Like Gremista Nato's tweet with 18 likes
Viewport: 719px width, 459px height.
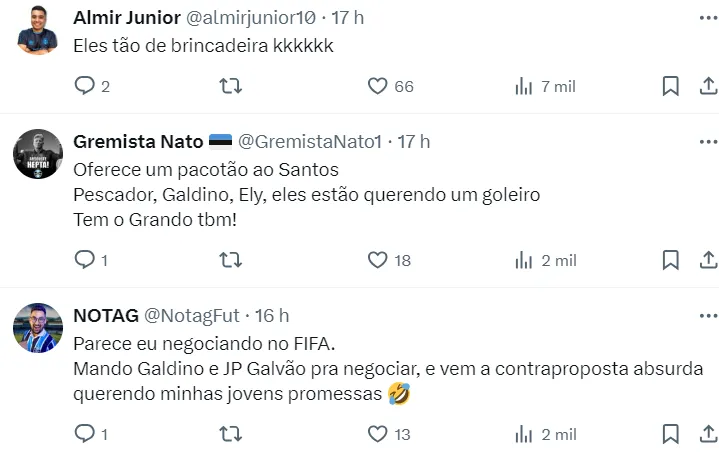tap(377, 260)
